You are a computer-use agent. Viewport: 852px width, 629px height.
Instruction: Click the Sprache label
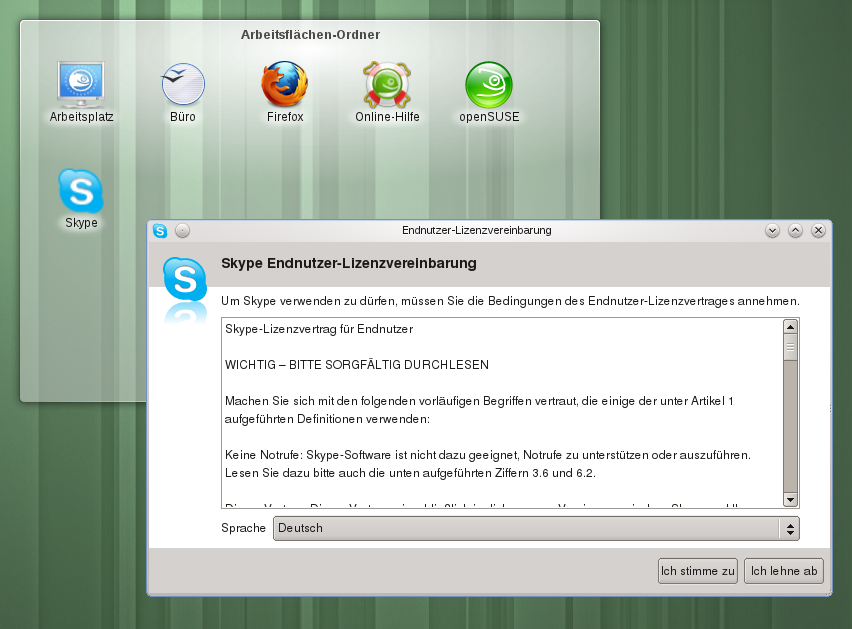[x=243, y=528]
